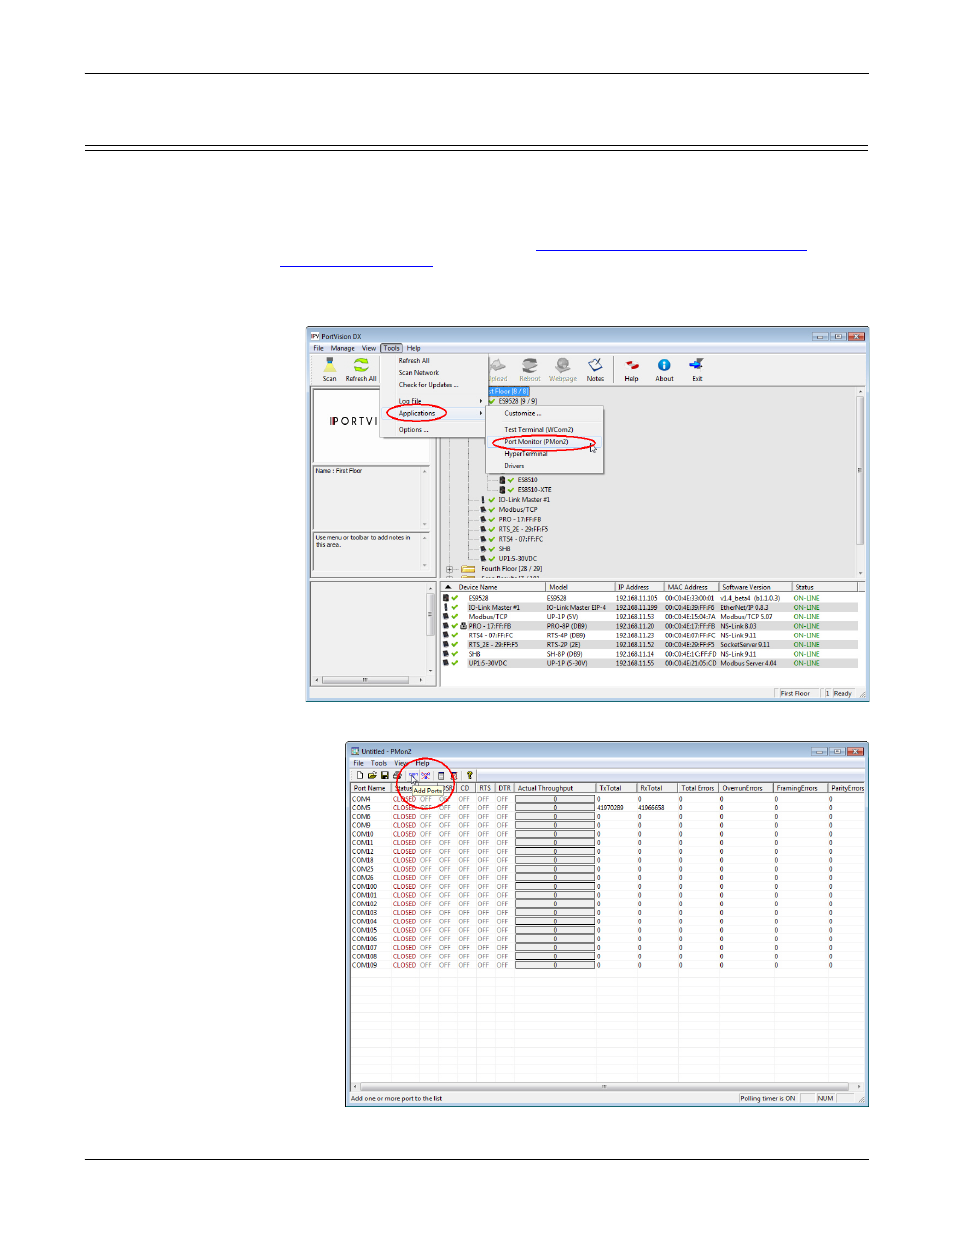954x1235 pixels.
Task: Click the Add Ports icon in PMon2
Action: tap(413, 775)
